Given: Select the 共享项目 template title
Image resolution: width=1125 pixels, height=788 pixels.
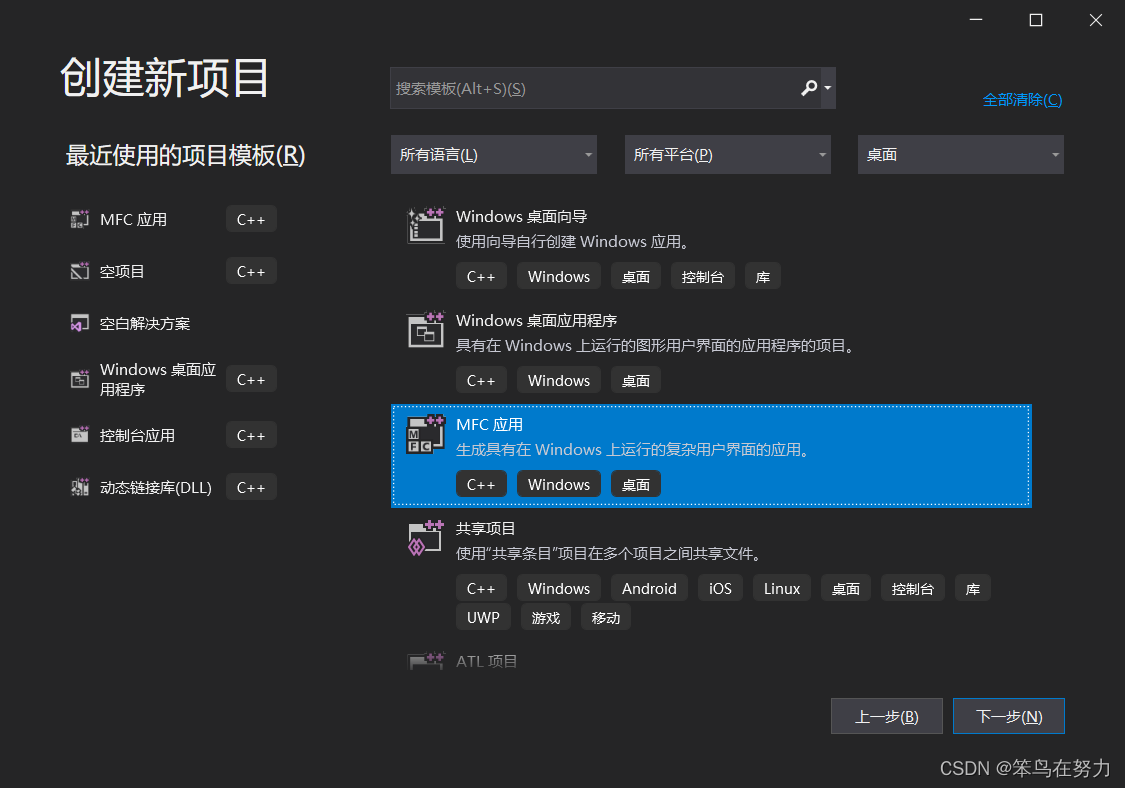Looking at the screenshot, I should click(486, 529).
